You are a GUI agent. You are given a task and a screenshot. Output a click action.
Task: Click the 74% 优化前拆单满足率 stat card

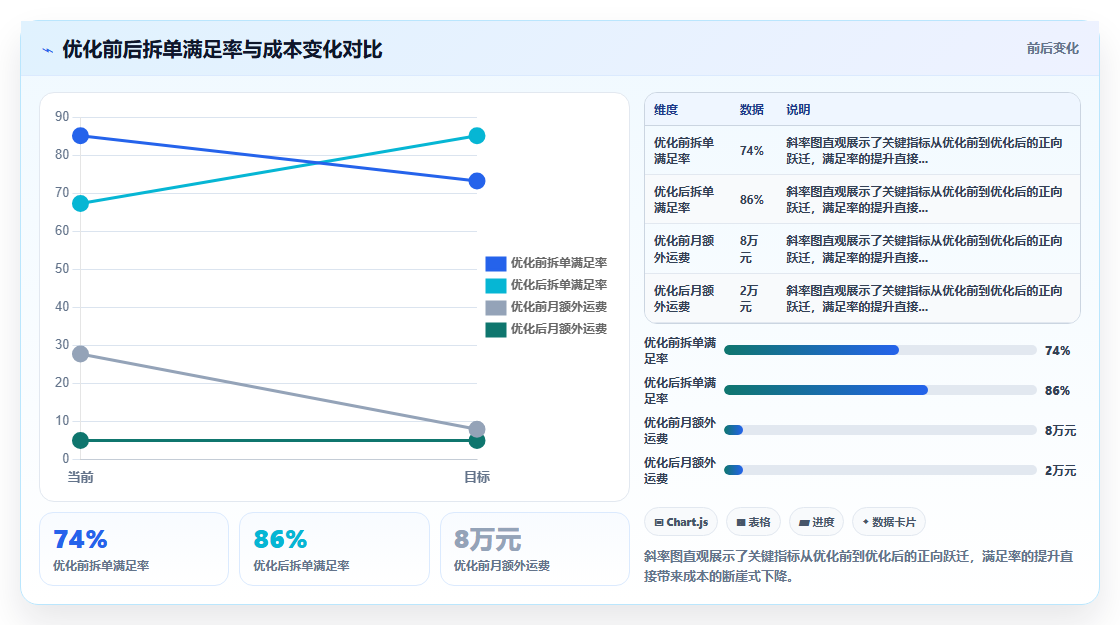(x=134, y=549)
